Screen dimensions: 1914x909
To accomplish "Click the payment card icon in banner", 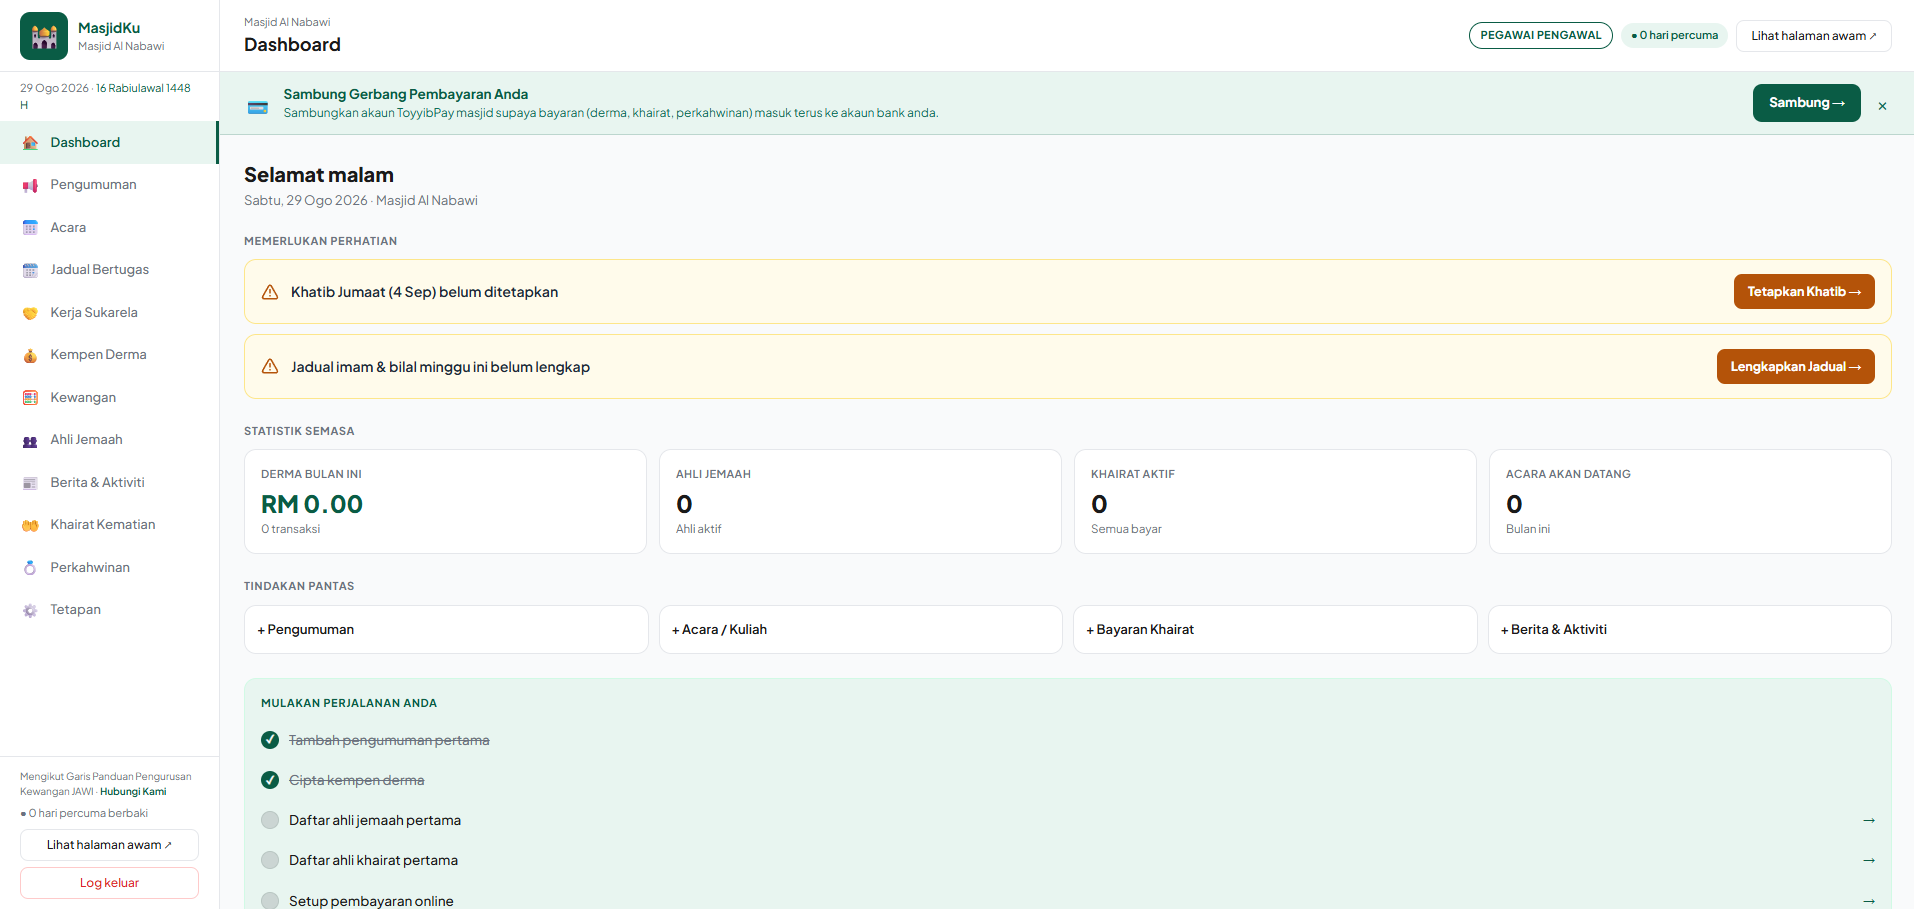I will tap(258, 107).
